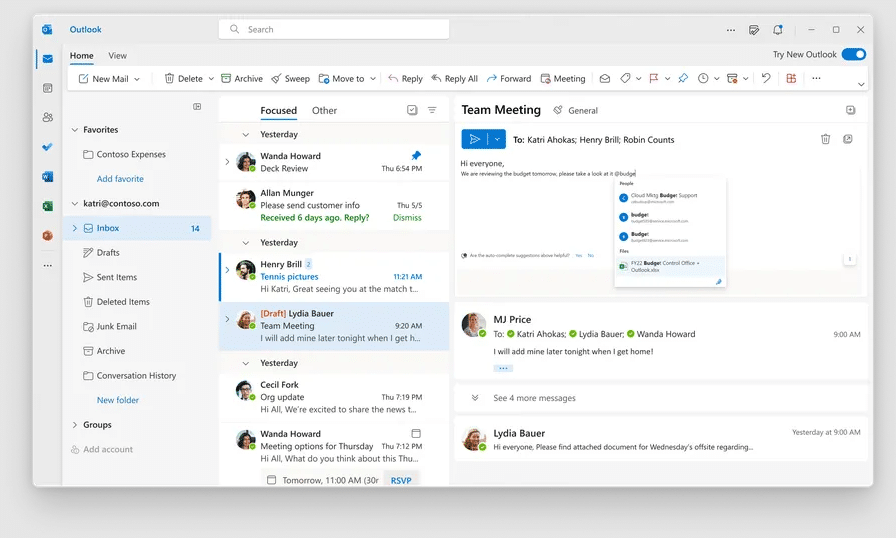Click the Search box
This screenshot has height=538, width=896.
pos(334,29)
